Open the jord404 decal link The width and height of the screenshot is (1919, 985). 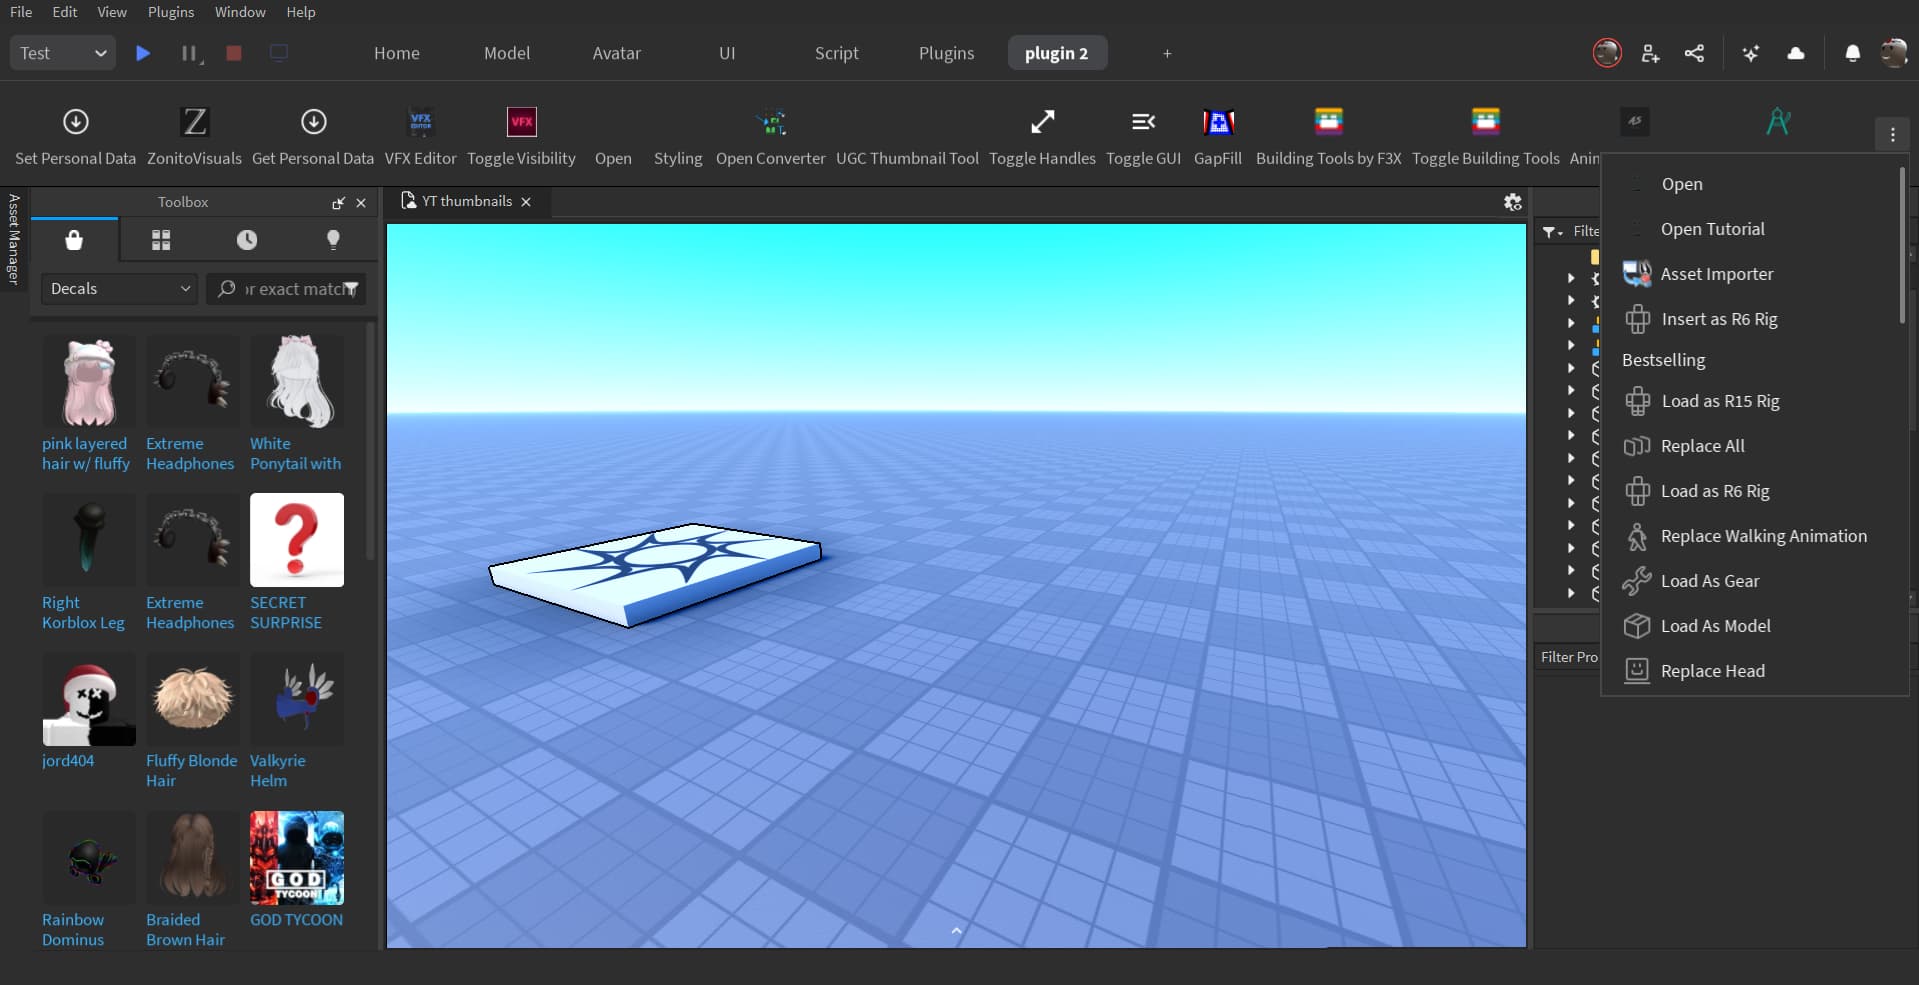(67, 760)
